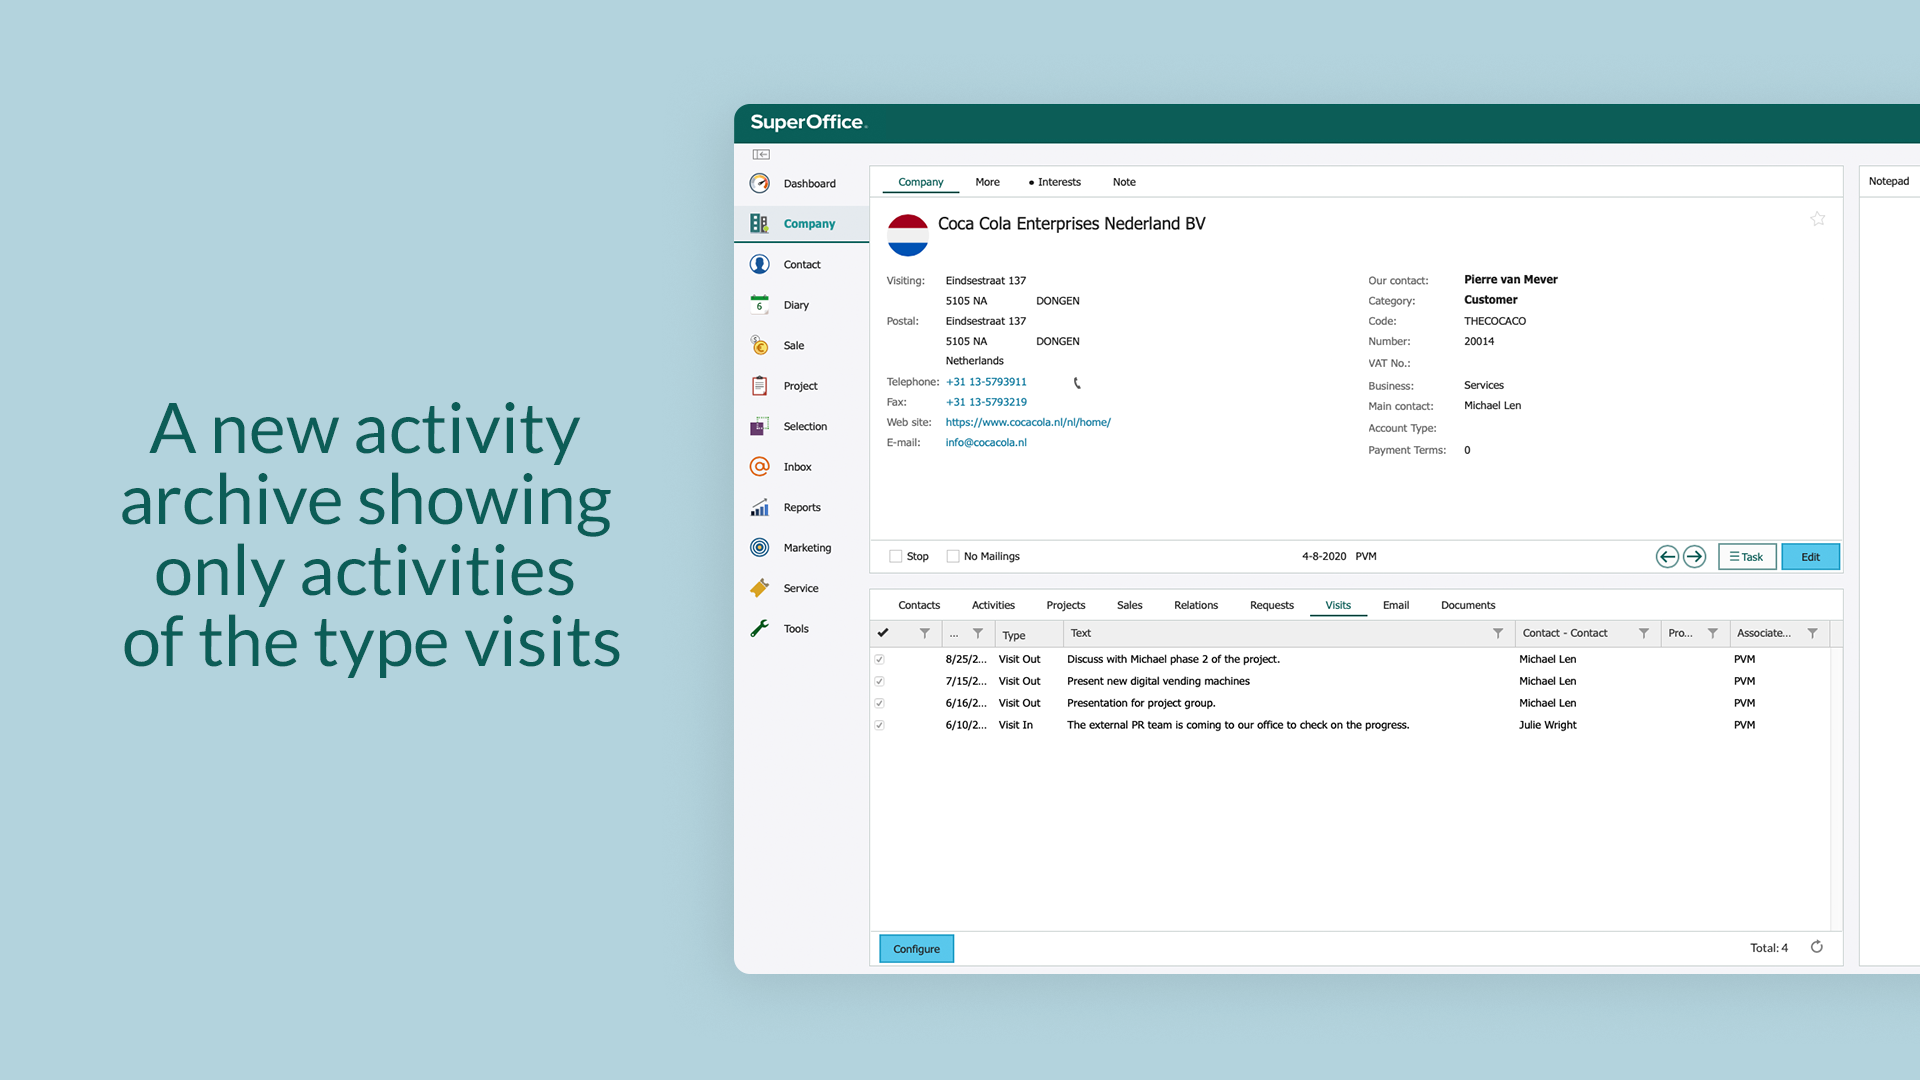
Task: Open the Notepad panel tab
Action: (1889, 181)
